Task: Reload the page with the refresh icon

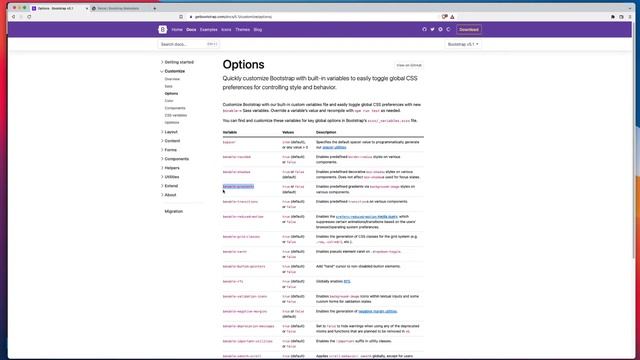Action: pyautogui.click(x=29, y=17)
